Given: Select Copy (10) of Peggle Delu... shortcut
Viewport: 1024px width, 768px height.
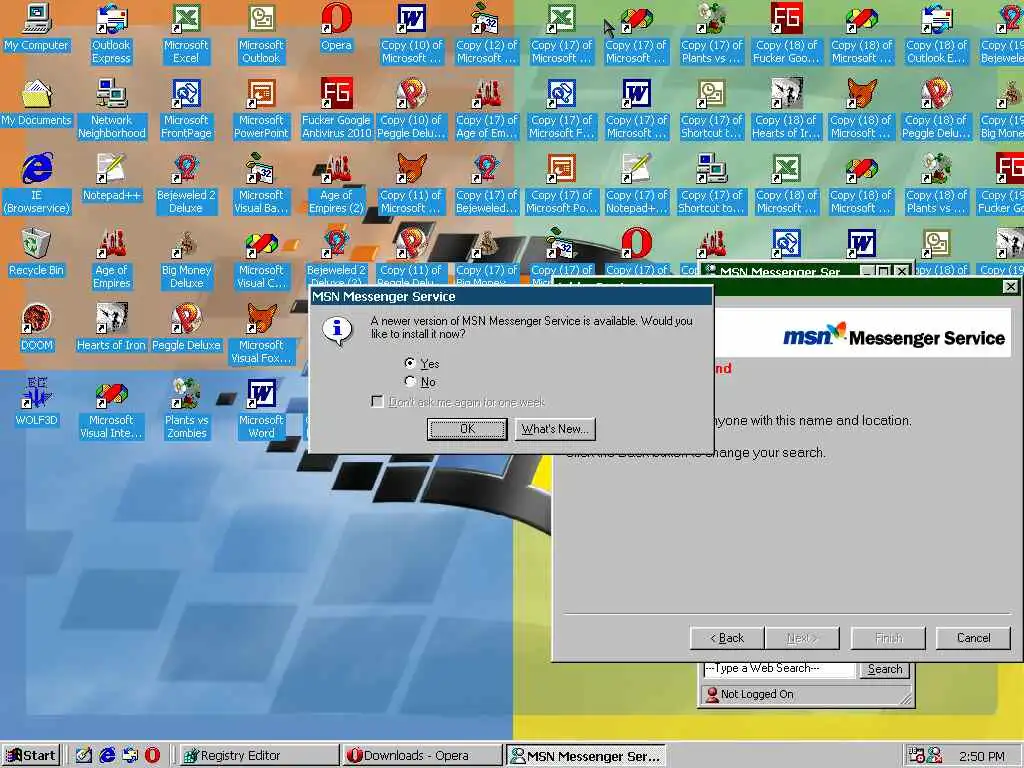Looking at the screenshot, I should click(411, 109).
